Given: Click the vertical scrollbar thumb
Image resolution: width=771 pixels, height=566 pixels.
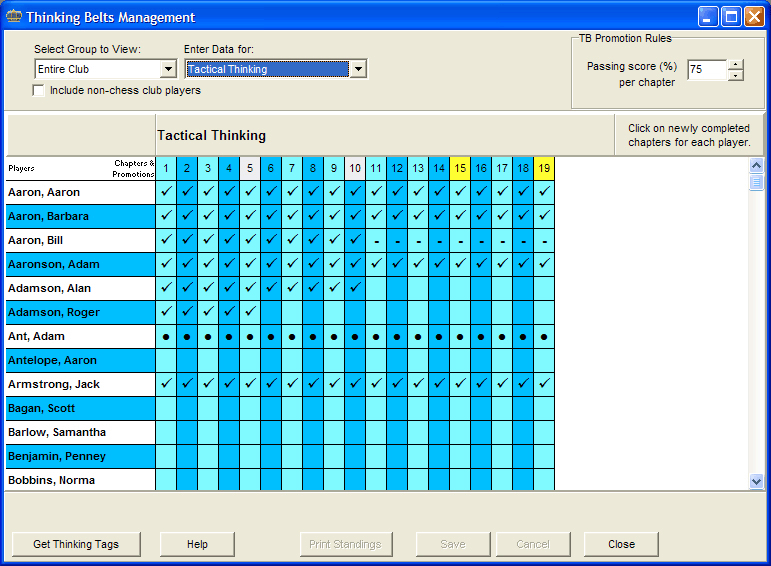Looking at the screenshot, I should click(756, 182).
